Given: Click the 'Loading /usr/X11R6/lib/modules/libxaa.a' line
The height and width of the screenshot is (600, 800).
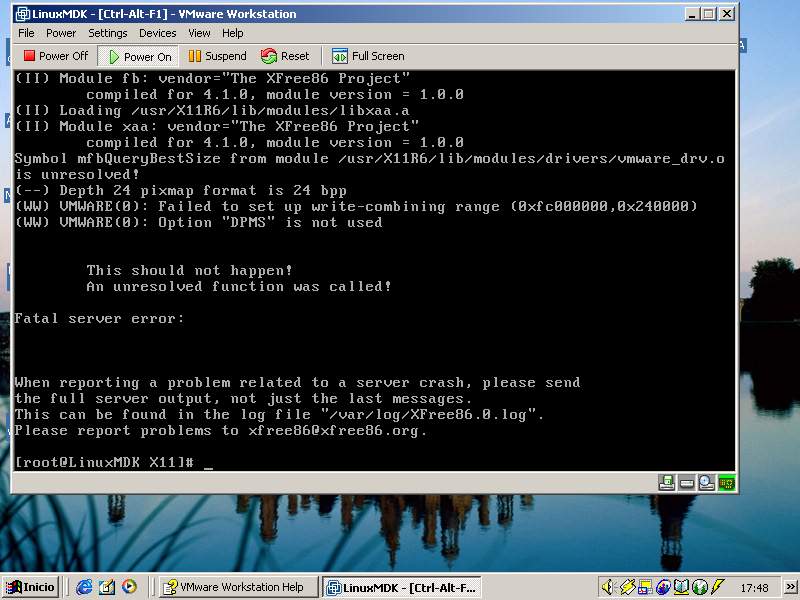Looking at the screenshot, I should (212, 111).
